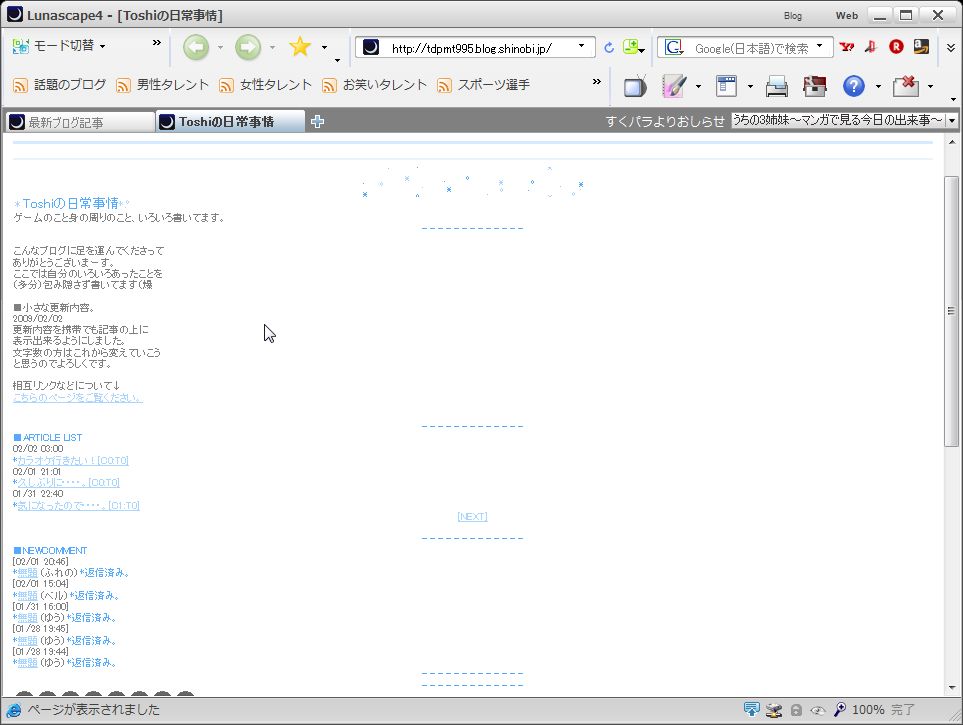The width and height of the screenshot is (963, 725).
Task: Switch to the 最新ブログ記事 tab
Action: 80,122
